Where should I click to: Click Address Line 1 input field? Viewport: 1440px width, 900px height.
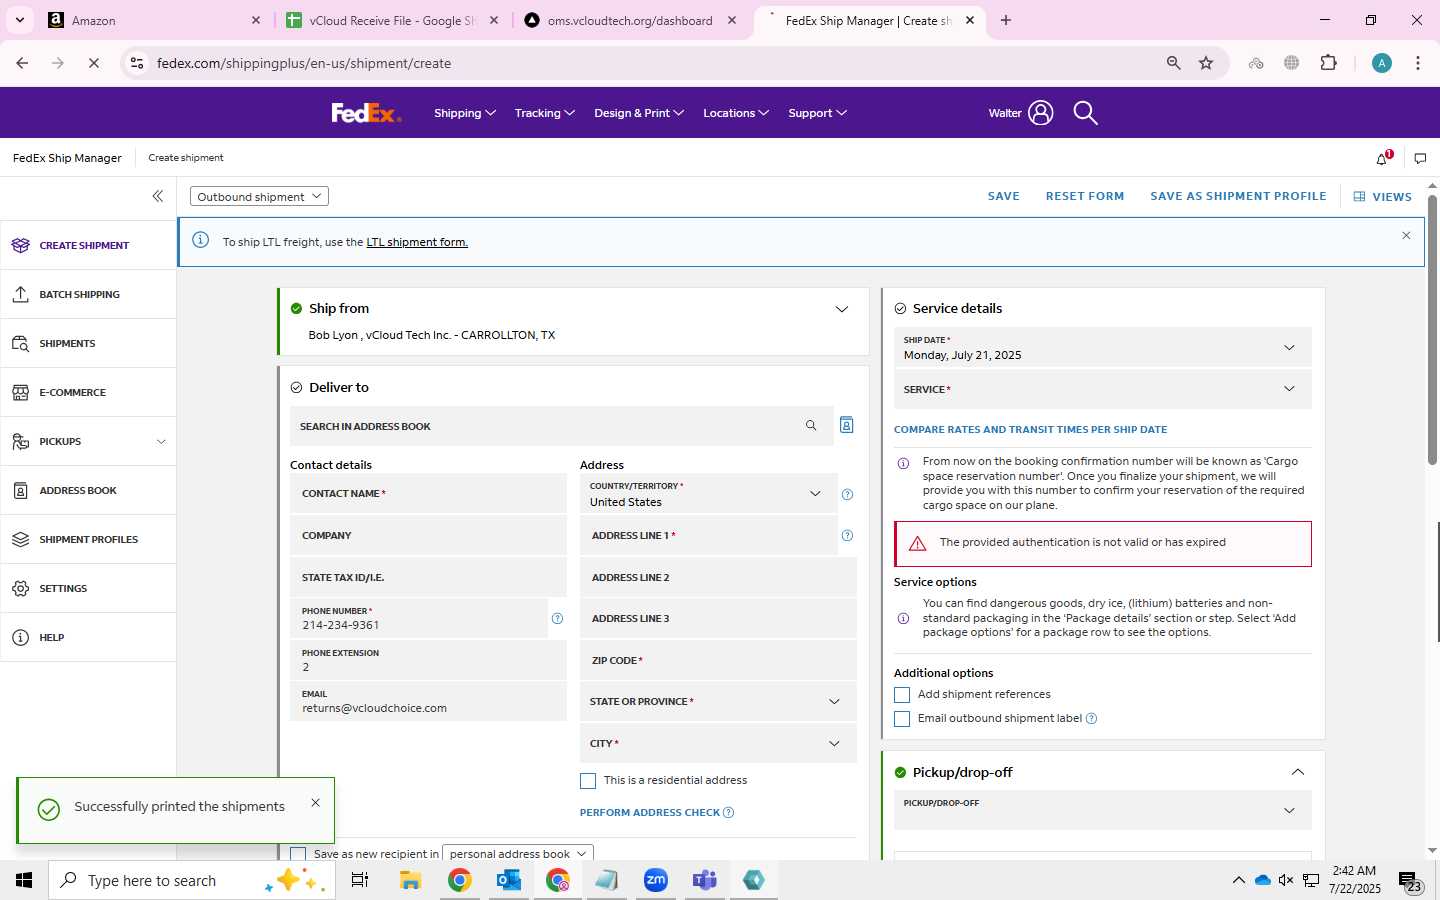pyautogui.click(x=707, y=536)
